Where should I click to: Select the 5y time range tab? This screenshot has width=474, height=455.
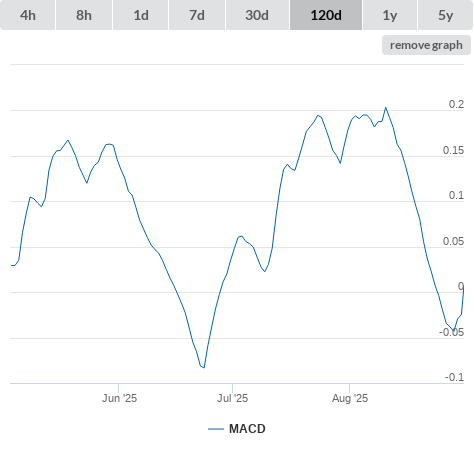(446, 15)
